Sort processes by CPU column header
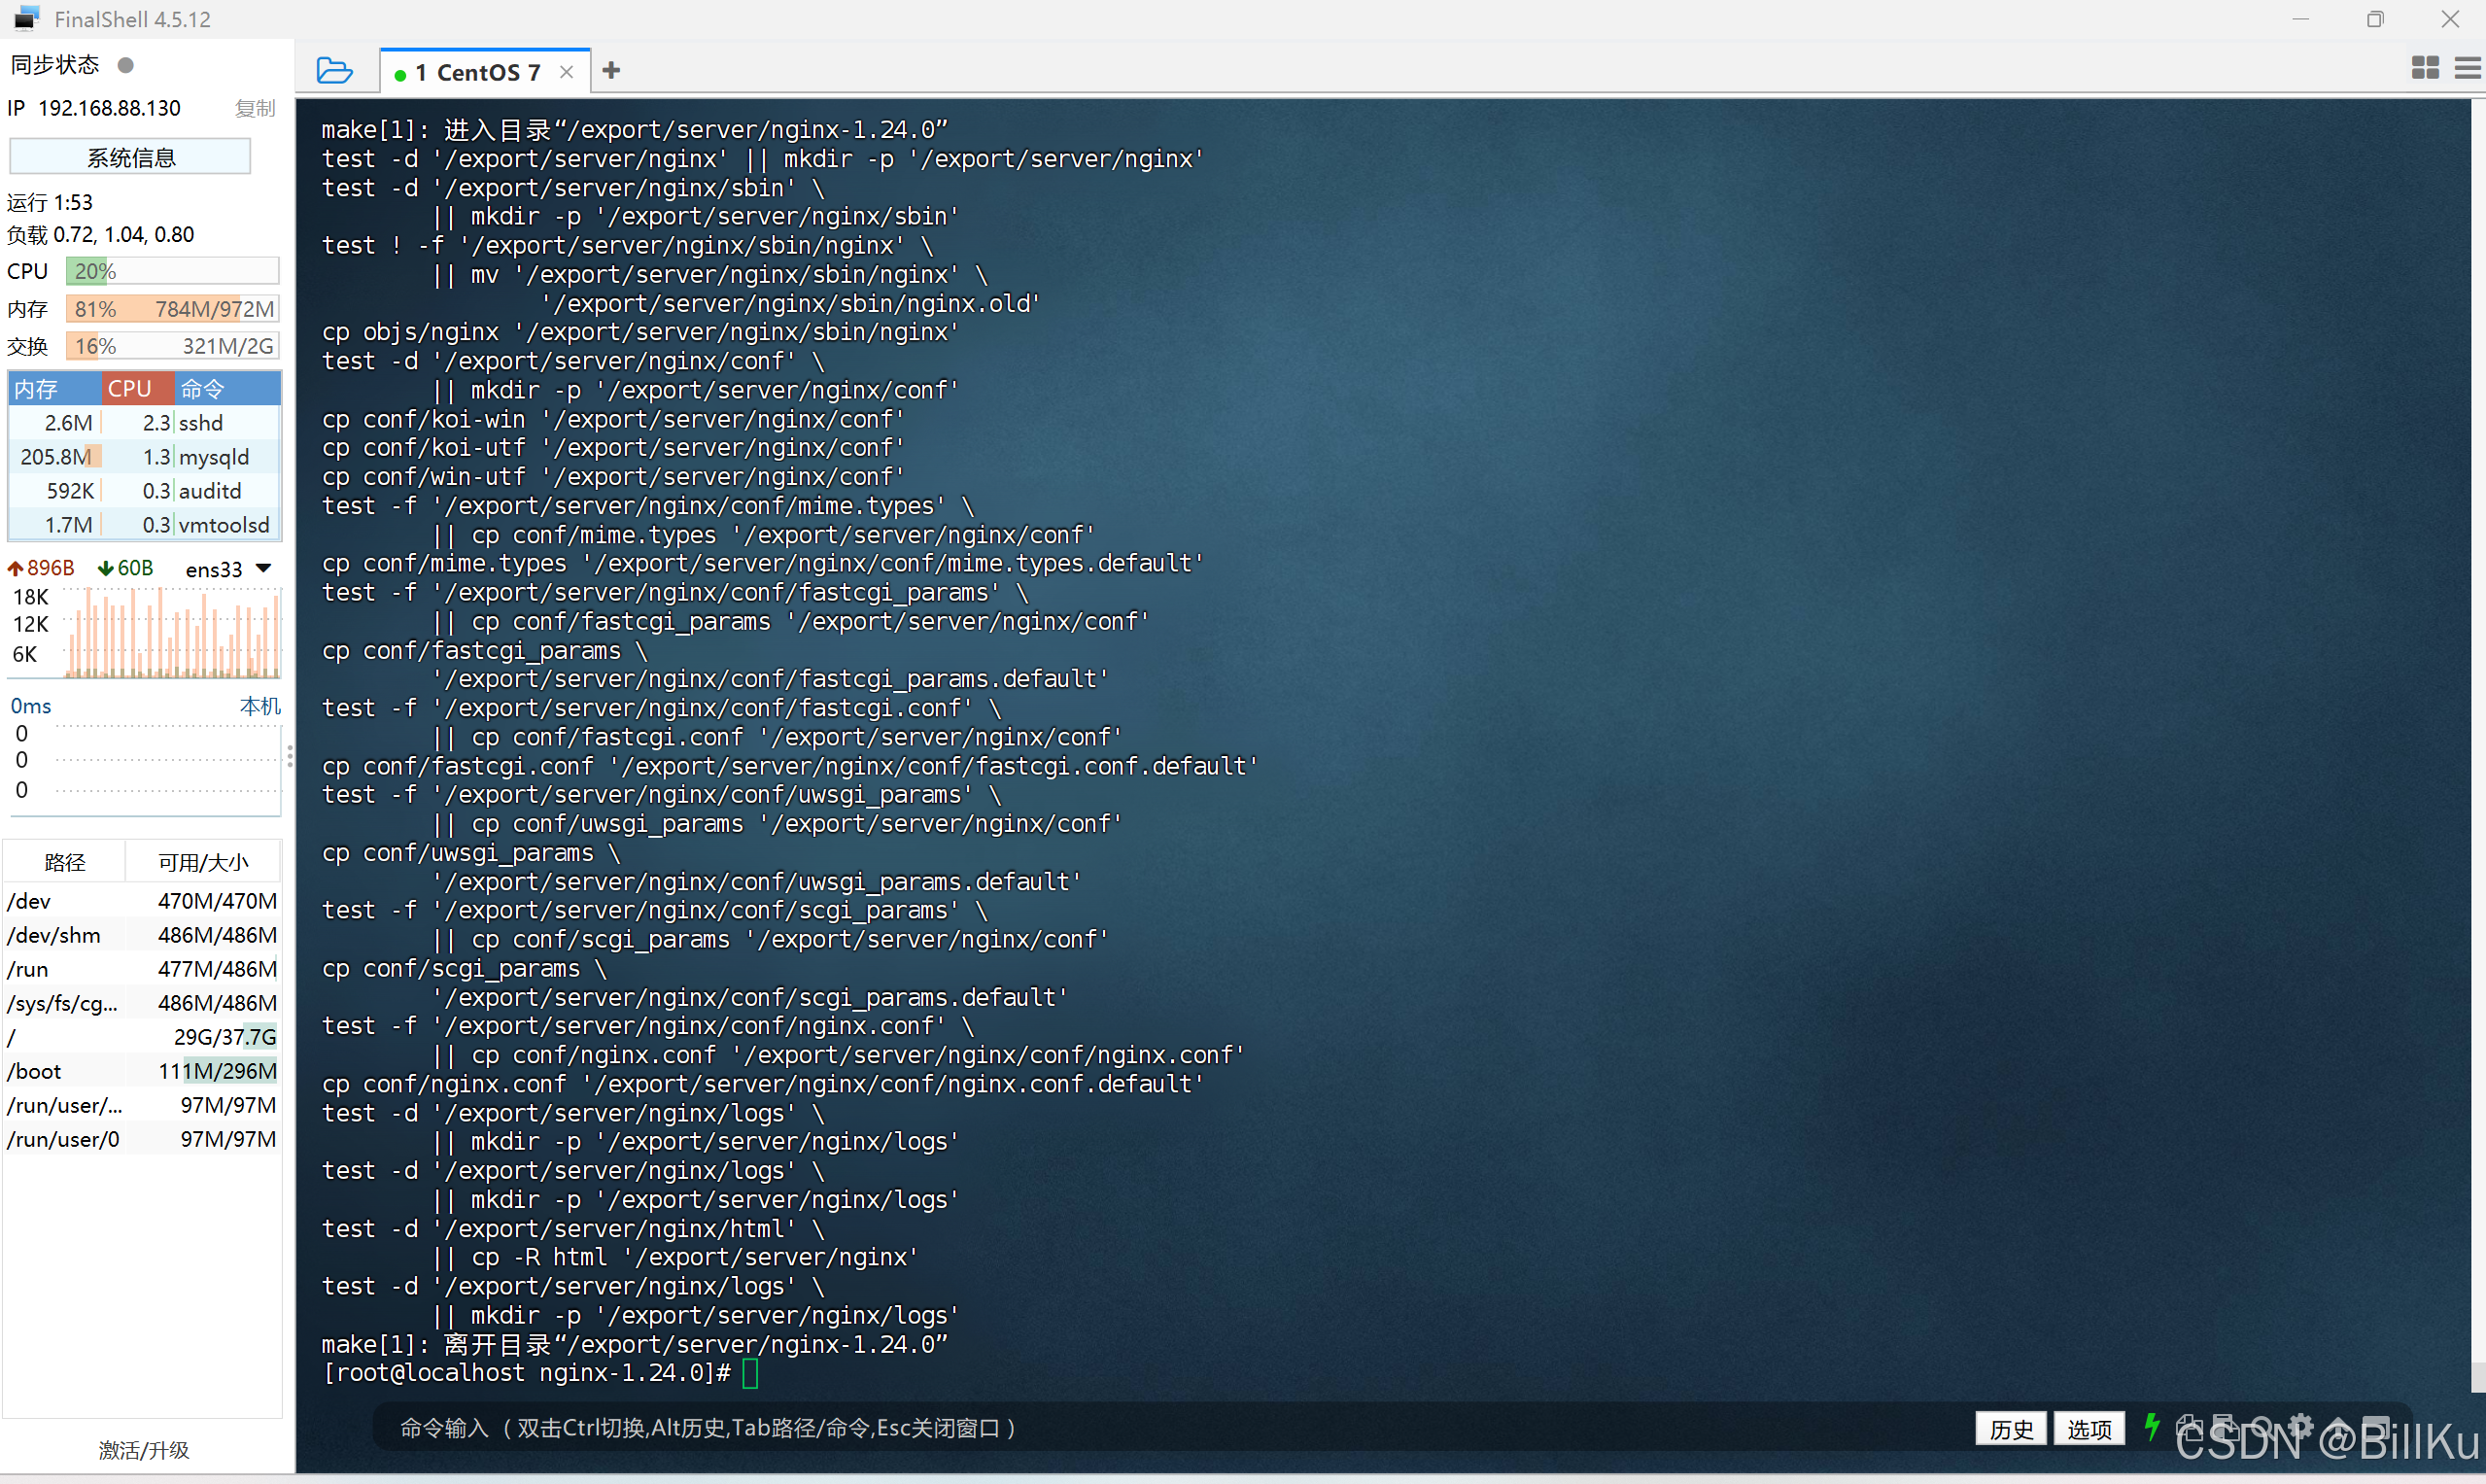Image resolution: width=2486 pixels, height=1484 pixels. [137, 389]
